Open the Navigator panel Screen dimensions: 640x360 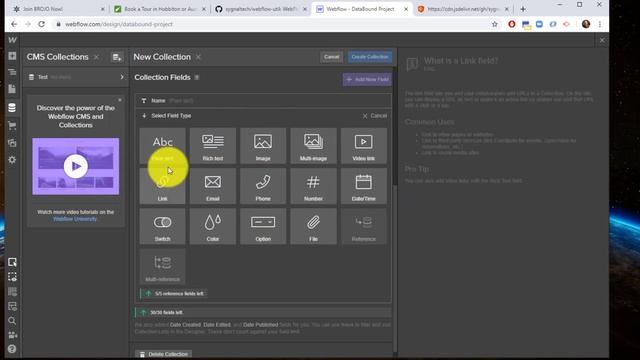[12, 72]
